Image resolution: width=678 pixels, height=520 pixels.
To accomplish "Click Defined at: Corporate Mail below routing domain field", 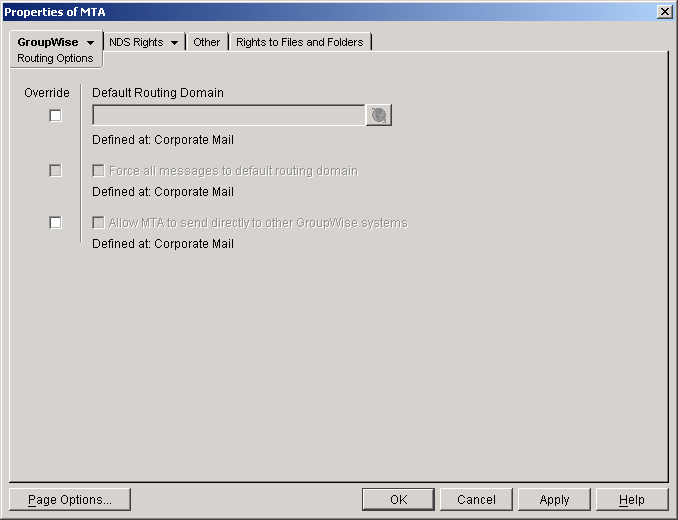I will pos(163,140).
